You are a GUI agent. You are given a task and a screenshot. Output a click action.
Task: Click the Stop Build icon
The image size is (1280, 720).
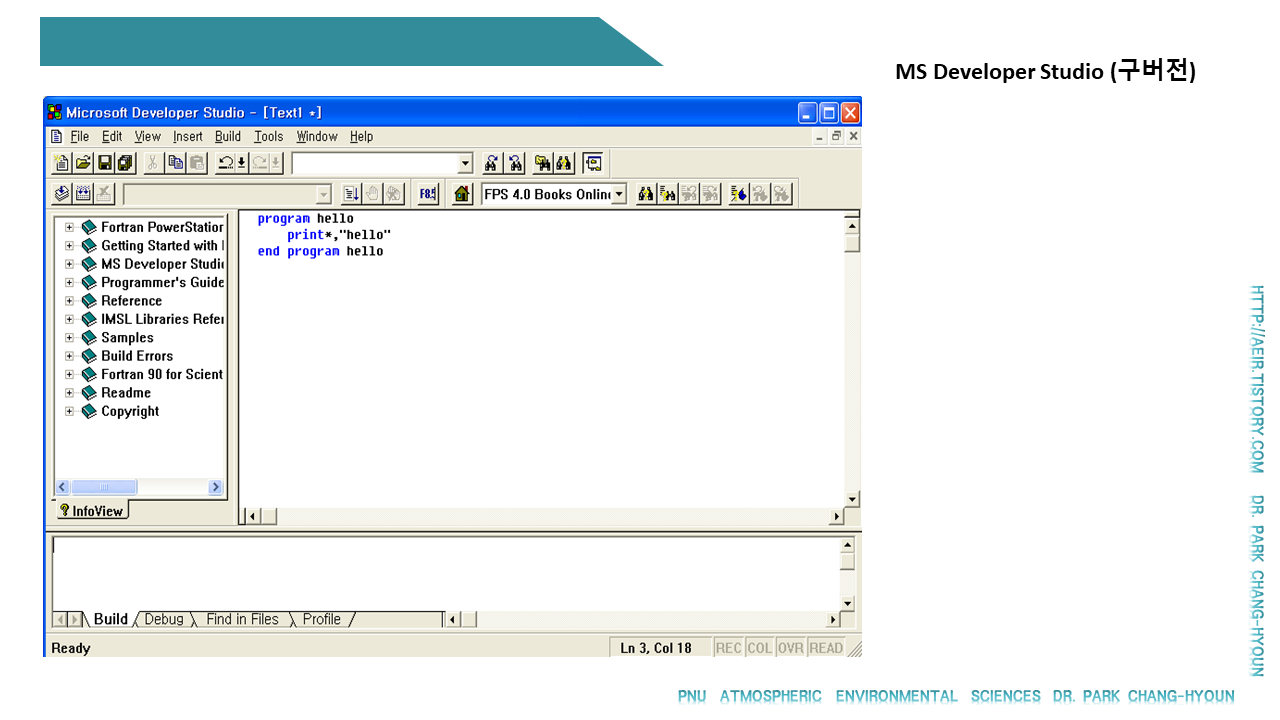point(105,194)
